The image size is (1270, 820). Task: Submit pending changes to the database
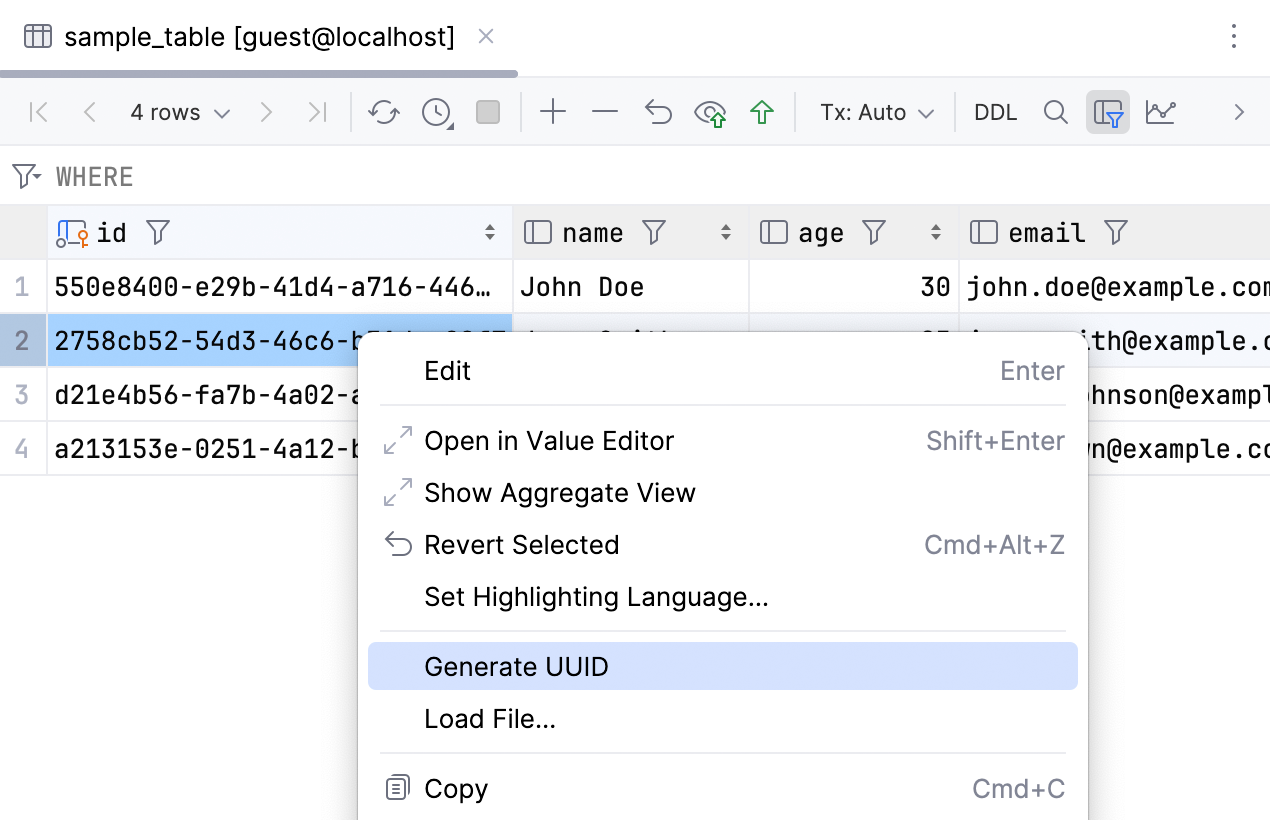[762, 112]
